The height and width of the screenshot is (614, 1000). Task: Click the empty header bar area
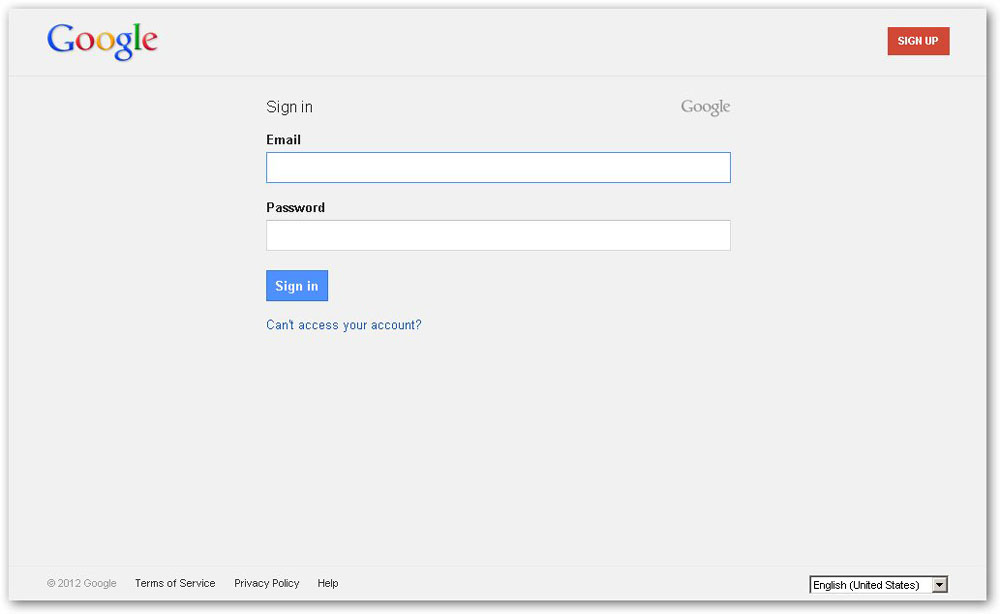[500, 42]
